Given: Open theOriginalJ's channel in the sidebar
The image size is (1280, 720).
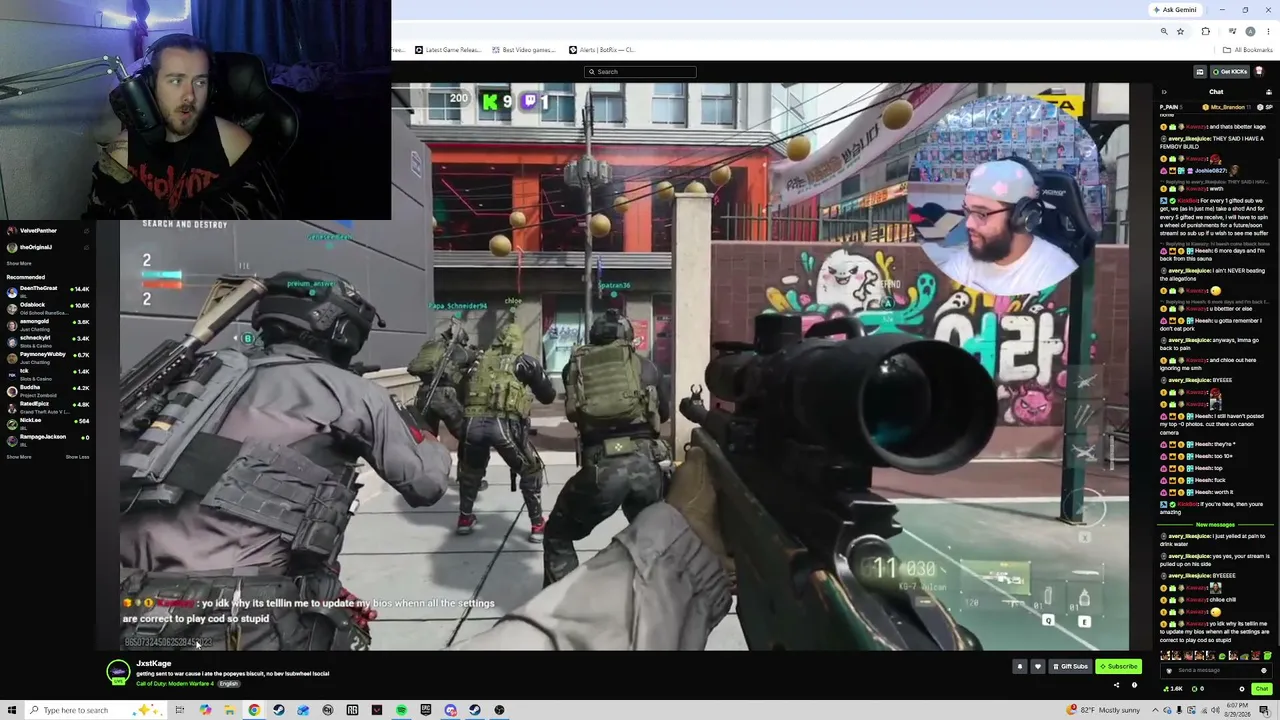Looking at the screenshot, I should pos(46,247).
